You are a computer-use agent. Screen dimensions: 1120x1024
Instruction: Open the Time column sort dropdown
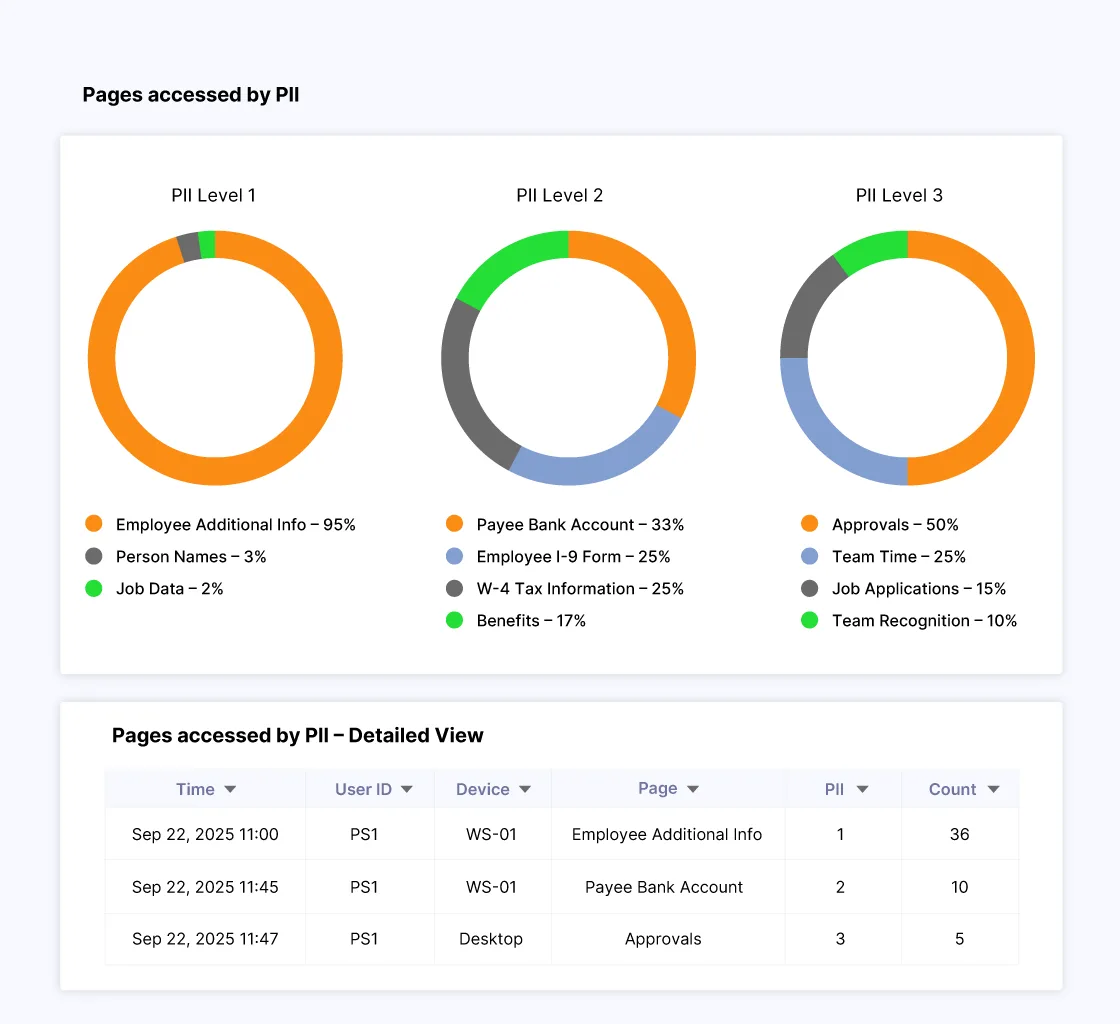230,788
